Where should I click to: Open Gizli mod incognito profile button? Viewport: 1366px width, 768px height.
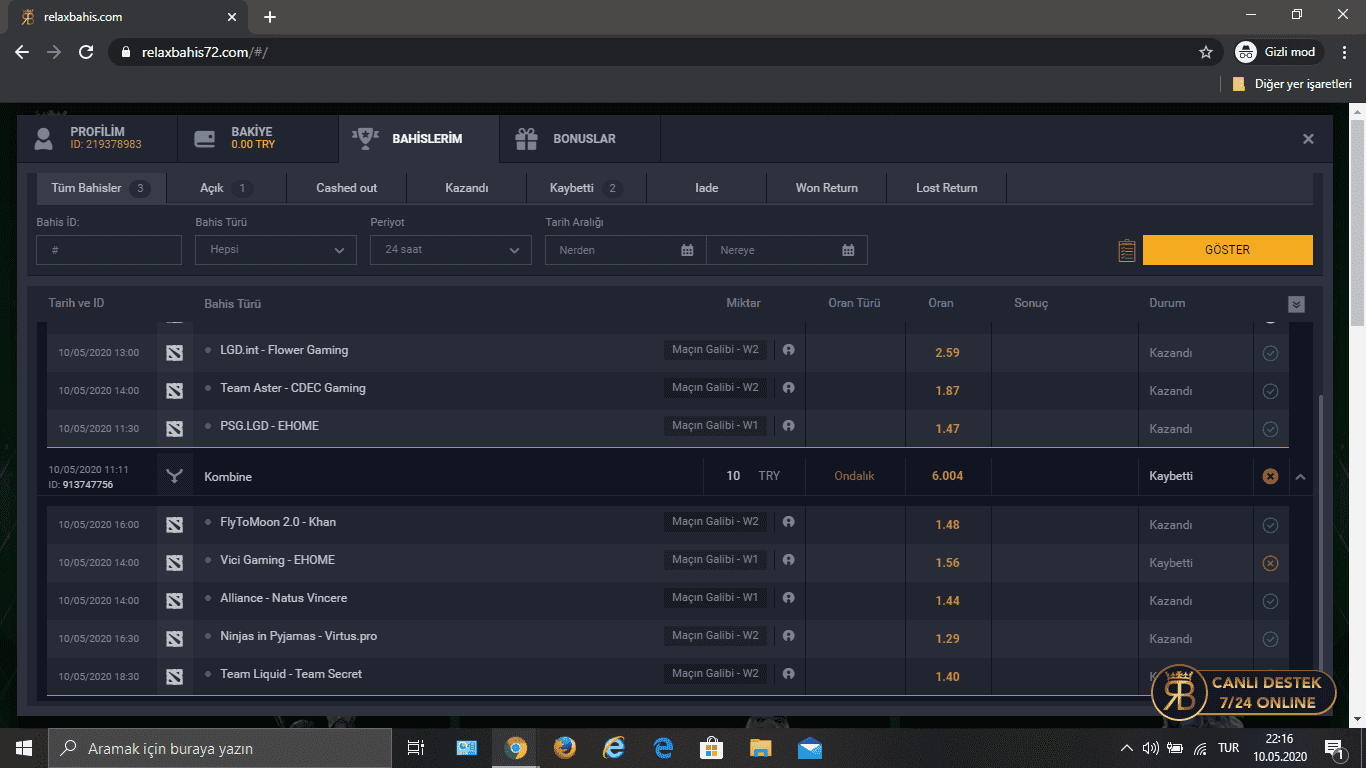[x=1279, y=52]
